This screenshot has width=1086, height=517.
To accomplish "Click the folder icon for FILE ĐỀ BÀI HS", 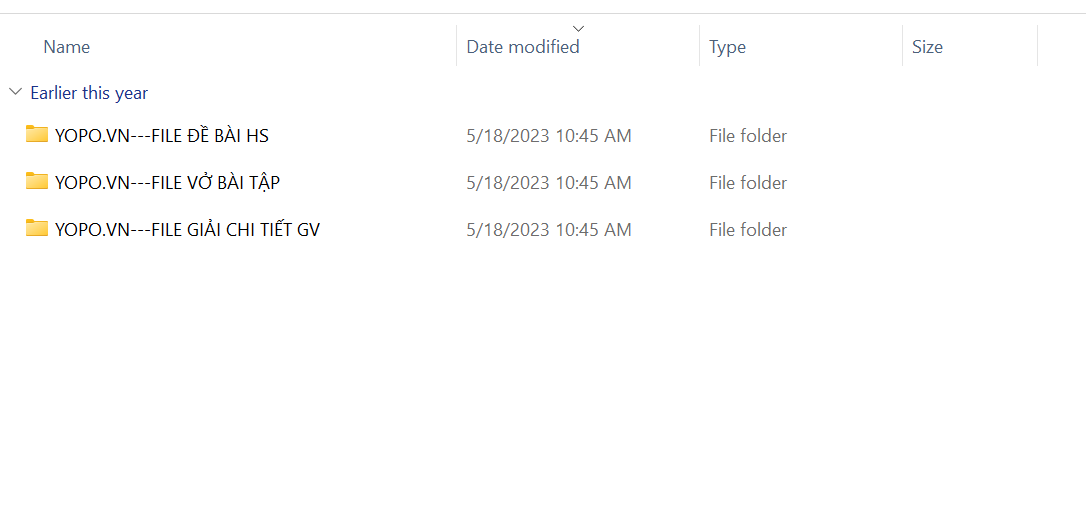I will [x=37, y=135].
